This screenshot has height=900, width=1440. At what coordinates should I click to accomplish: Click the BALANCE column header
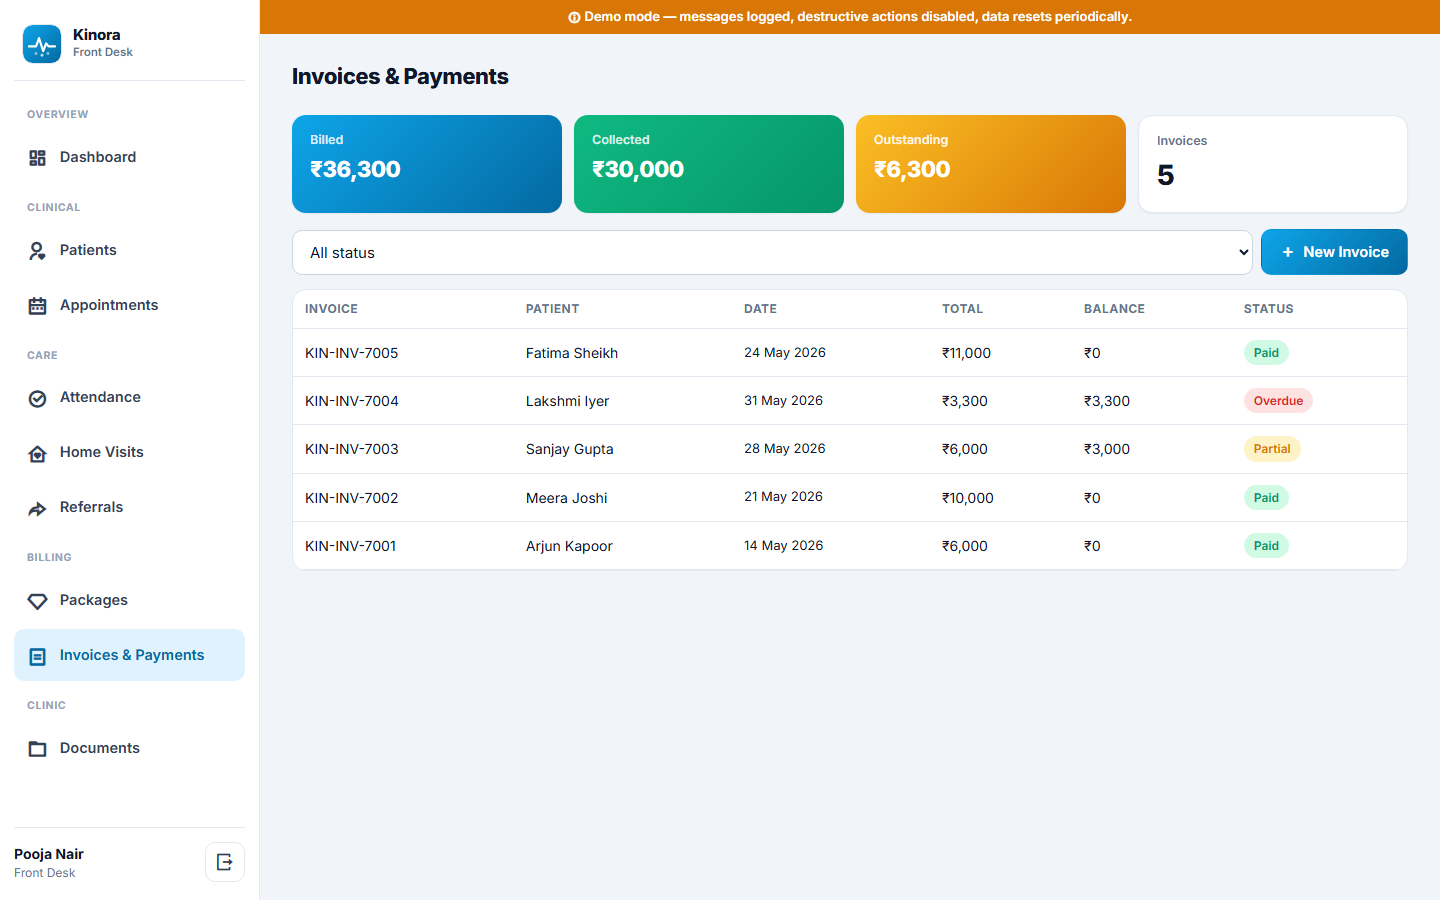[x=1114, y=309]
